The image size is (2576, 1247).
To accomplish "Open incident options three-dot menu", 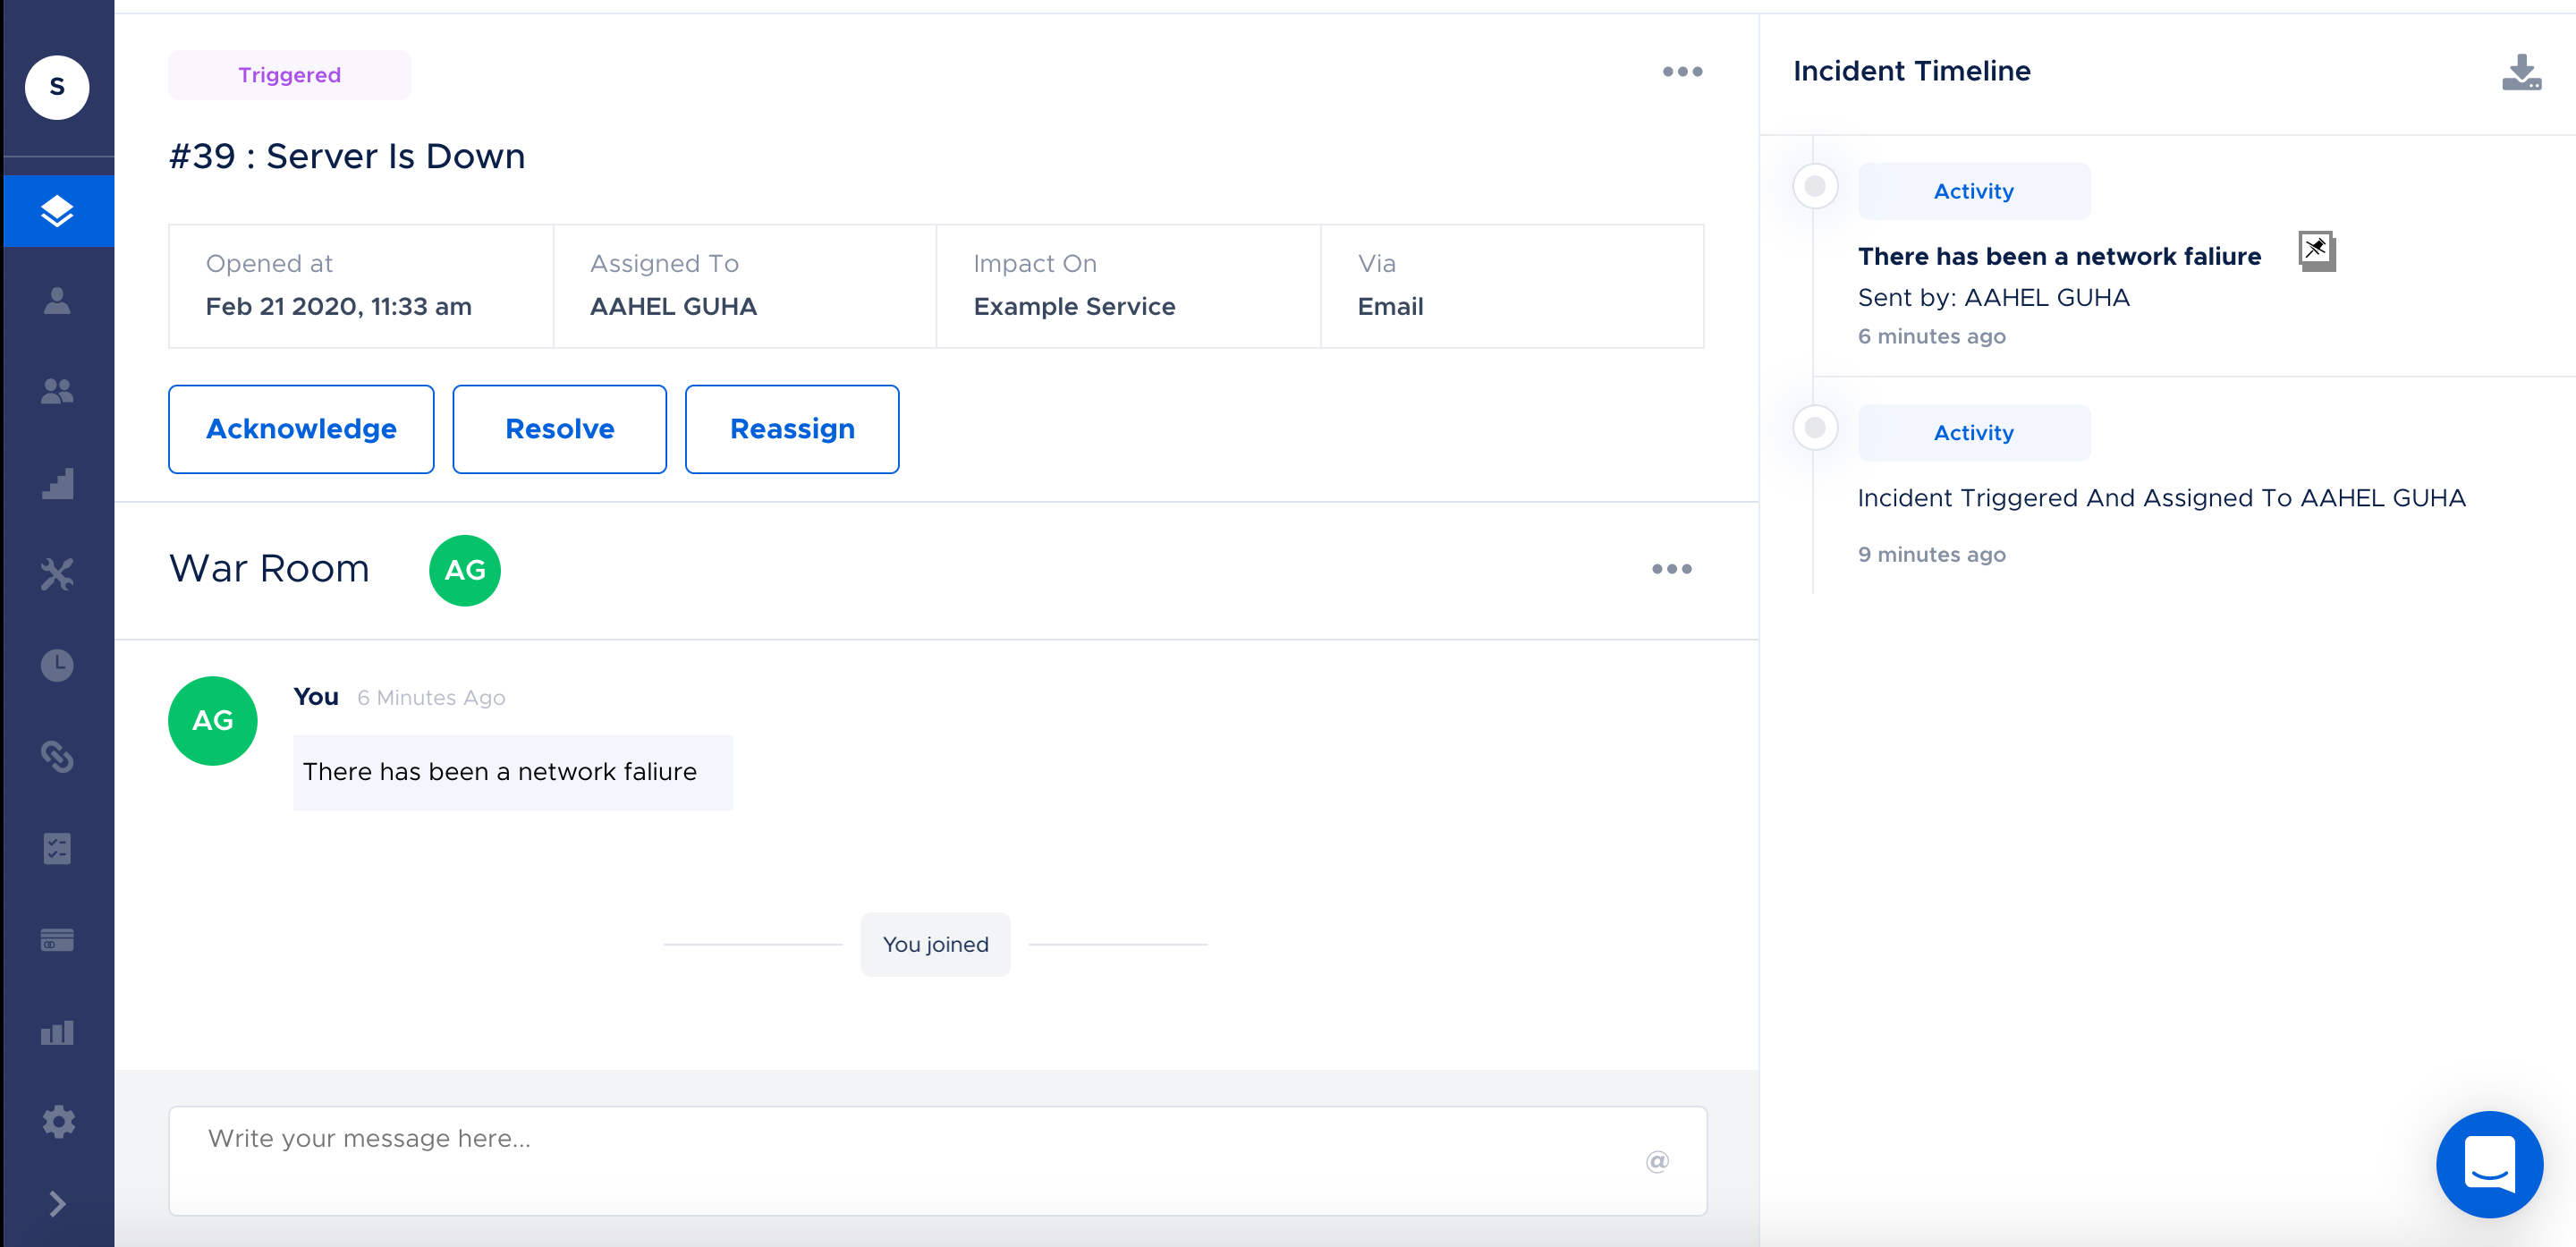I will pos(1682,72).
